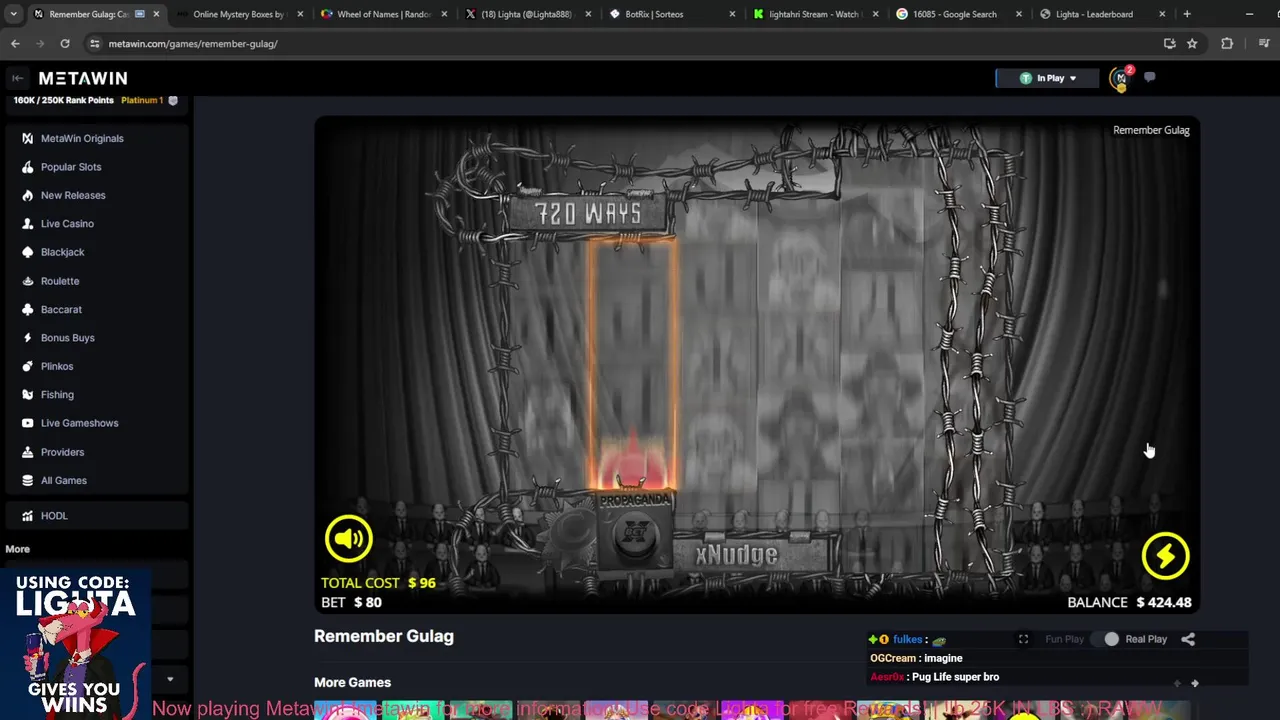
Task: Select Blackjack from sidebar
Action: (x=62, y=252)
